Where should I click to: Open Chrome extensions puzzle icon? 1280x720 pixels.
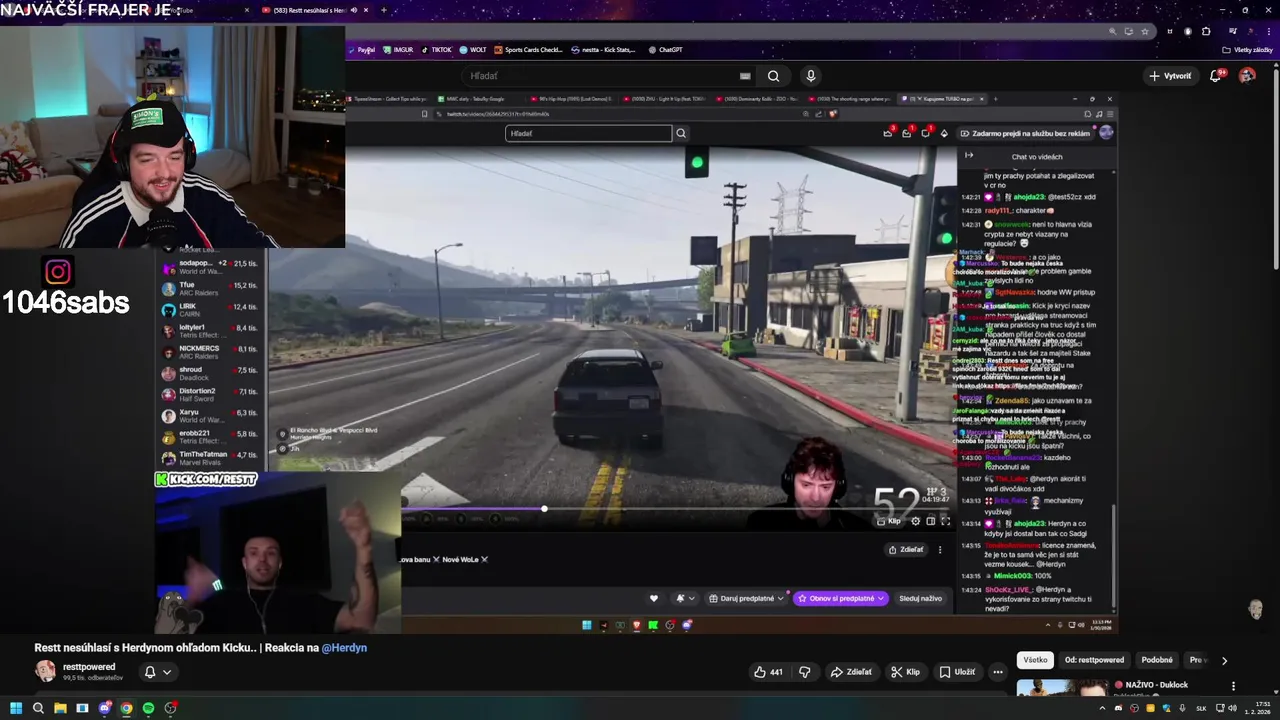click(1206, 31)
